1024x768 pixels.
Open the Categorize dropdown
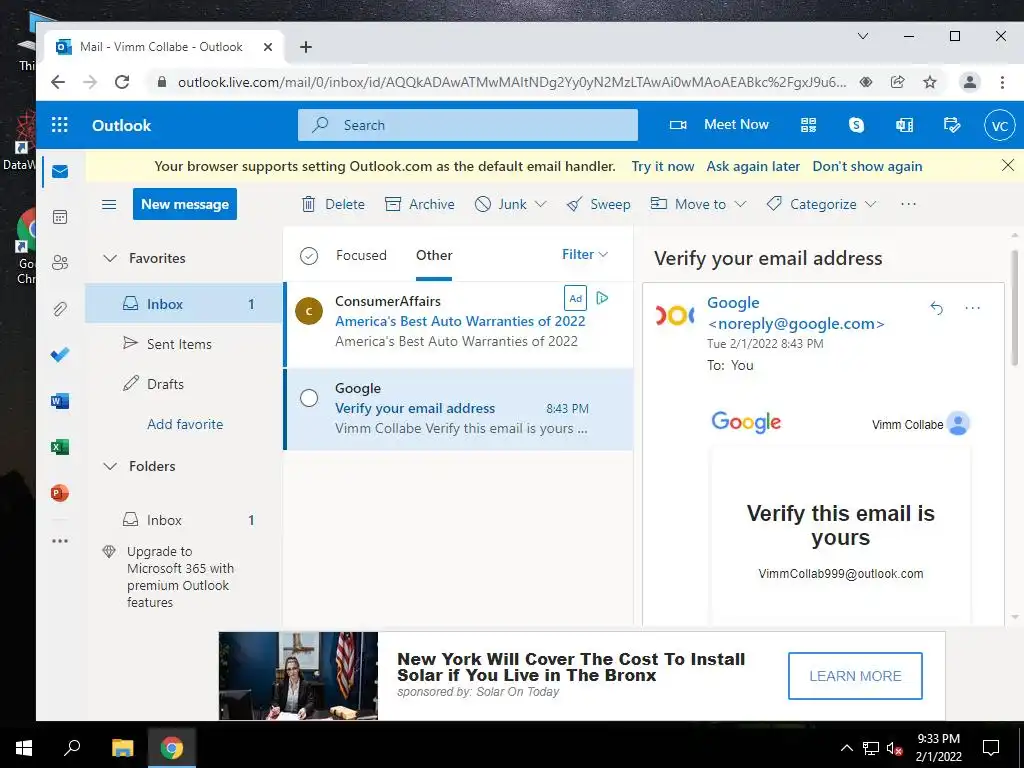(x=821, y=204)
